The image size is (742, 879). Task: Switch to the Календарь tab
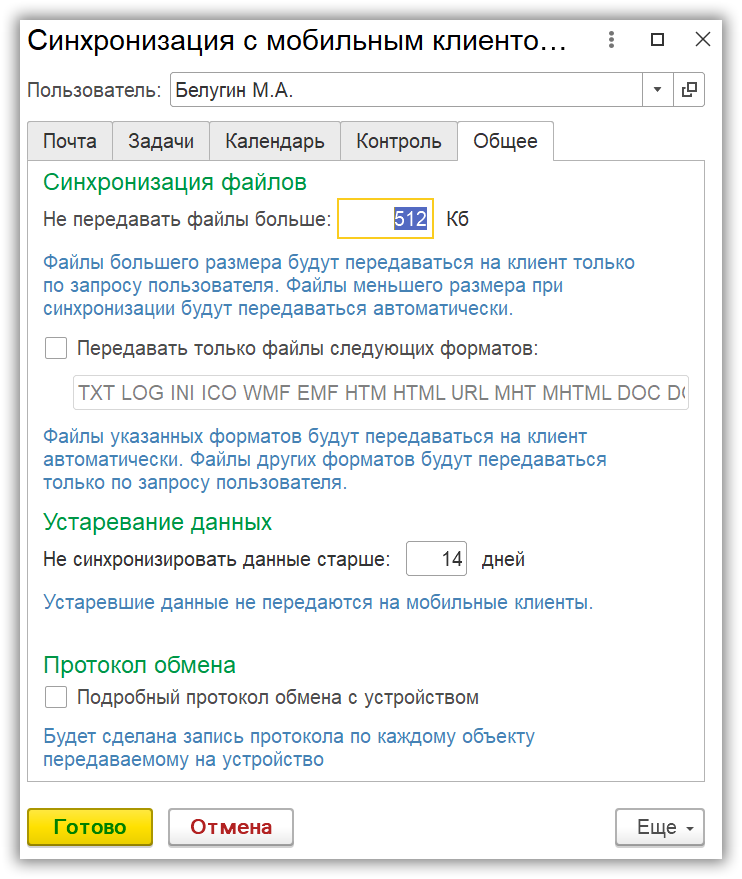pyautogui.click(x=275, y=141)
